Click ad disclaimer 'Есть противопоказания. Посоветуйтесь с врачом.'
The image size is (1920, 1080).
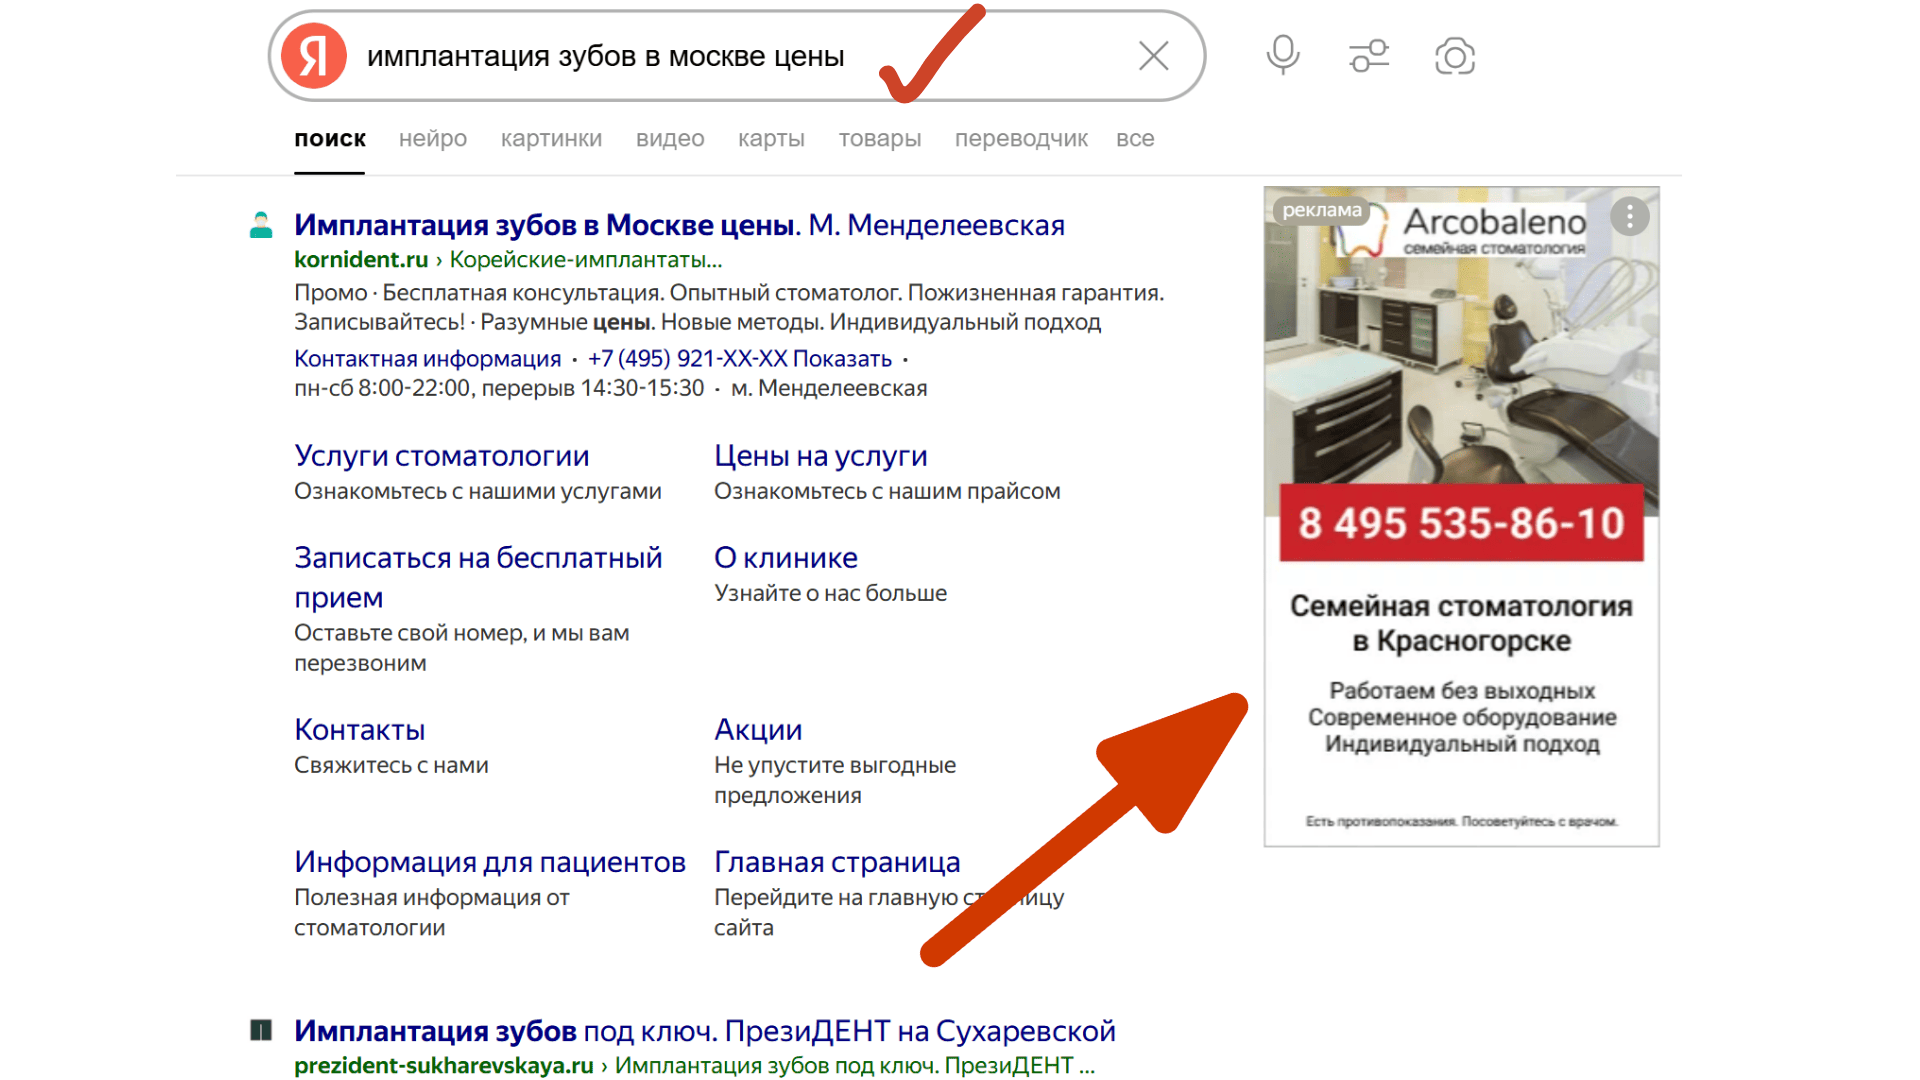1461,821
